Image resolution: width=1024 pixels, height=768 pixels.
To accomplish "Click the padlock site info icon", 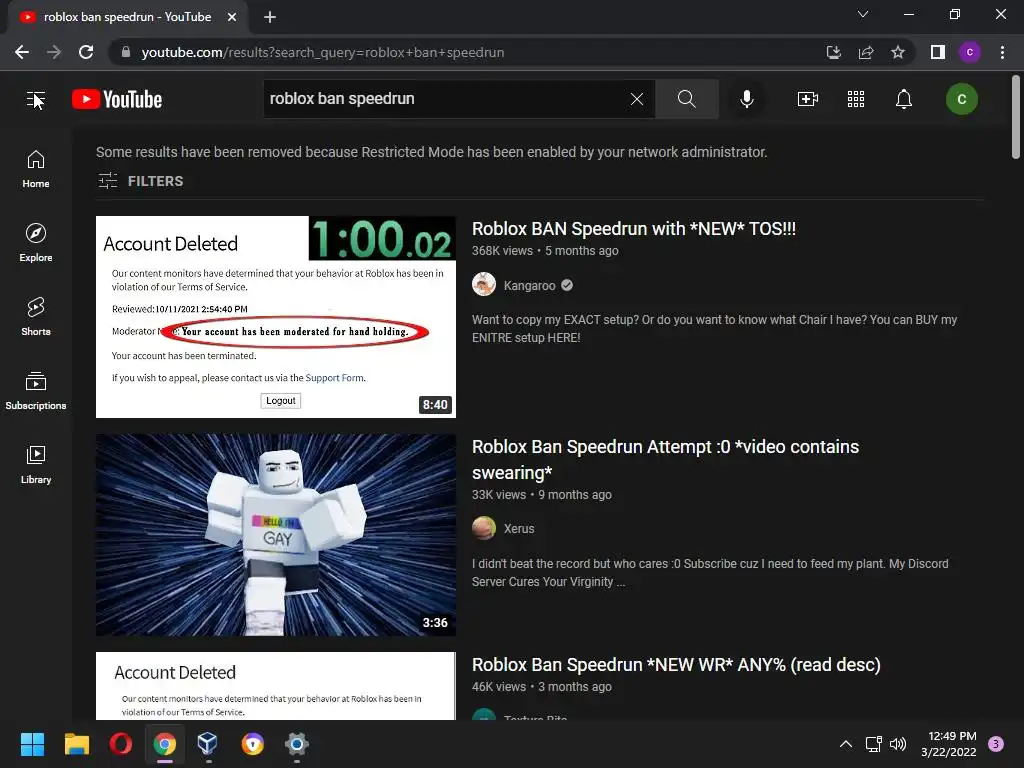I will (126, 52).
